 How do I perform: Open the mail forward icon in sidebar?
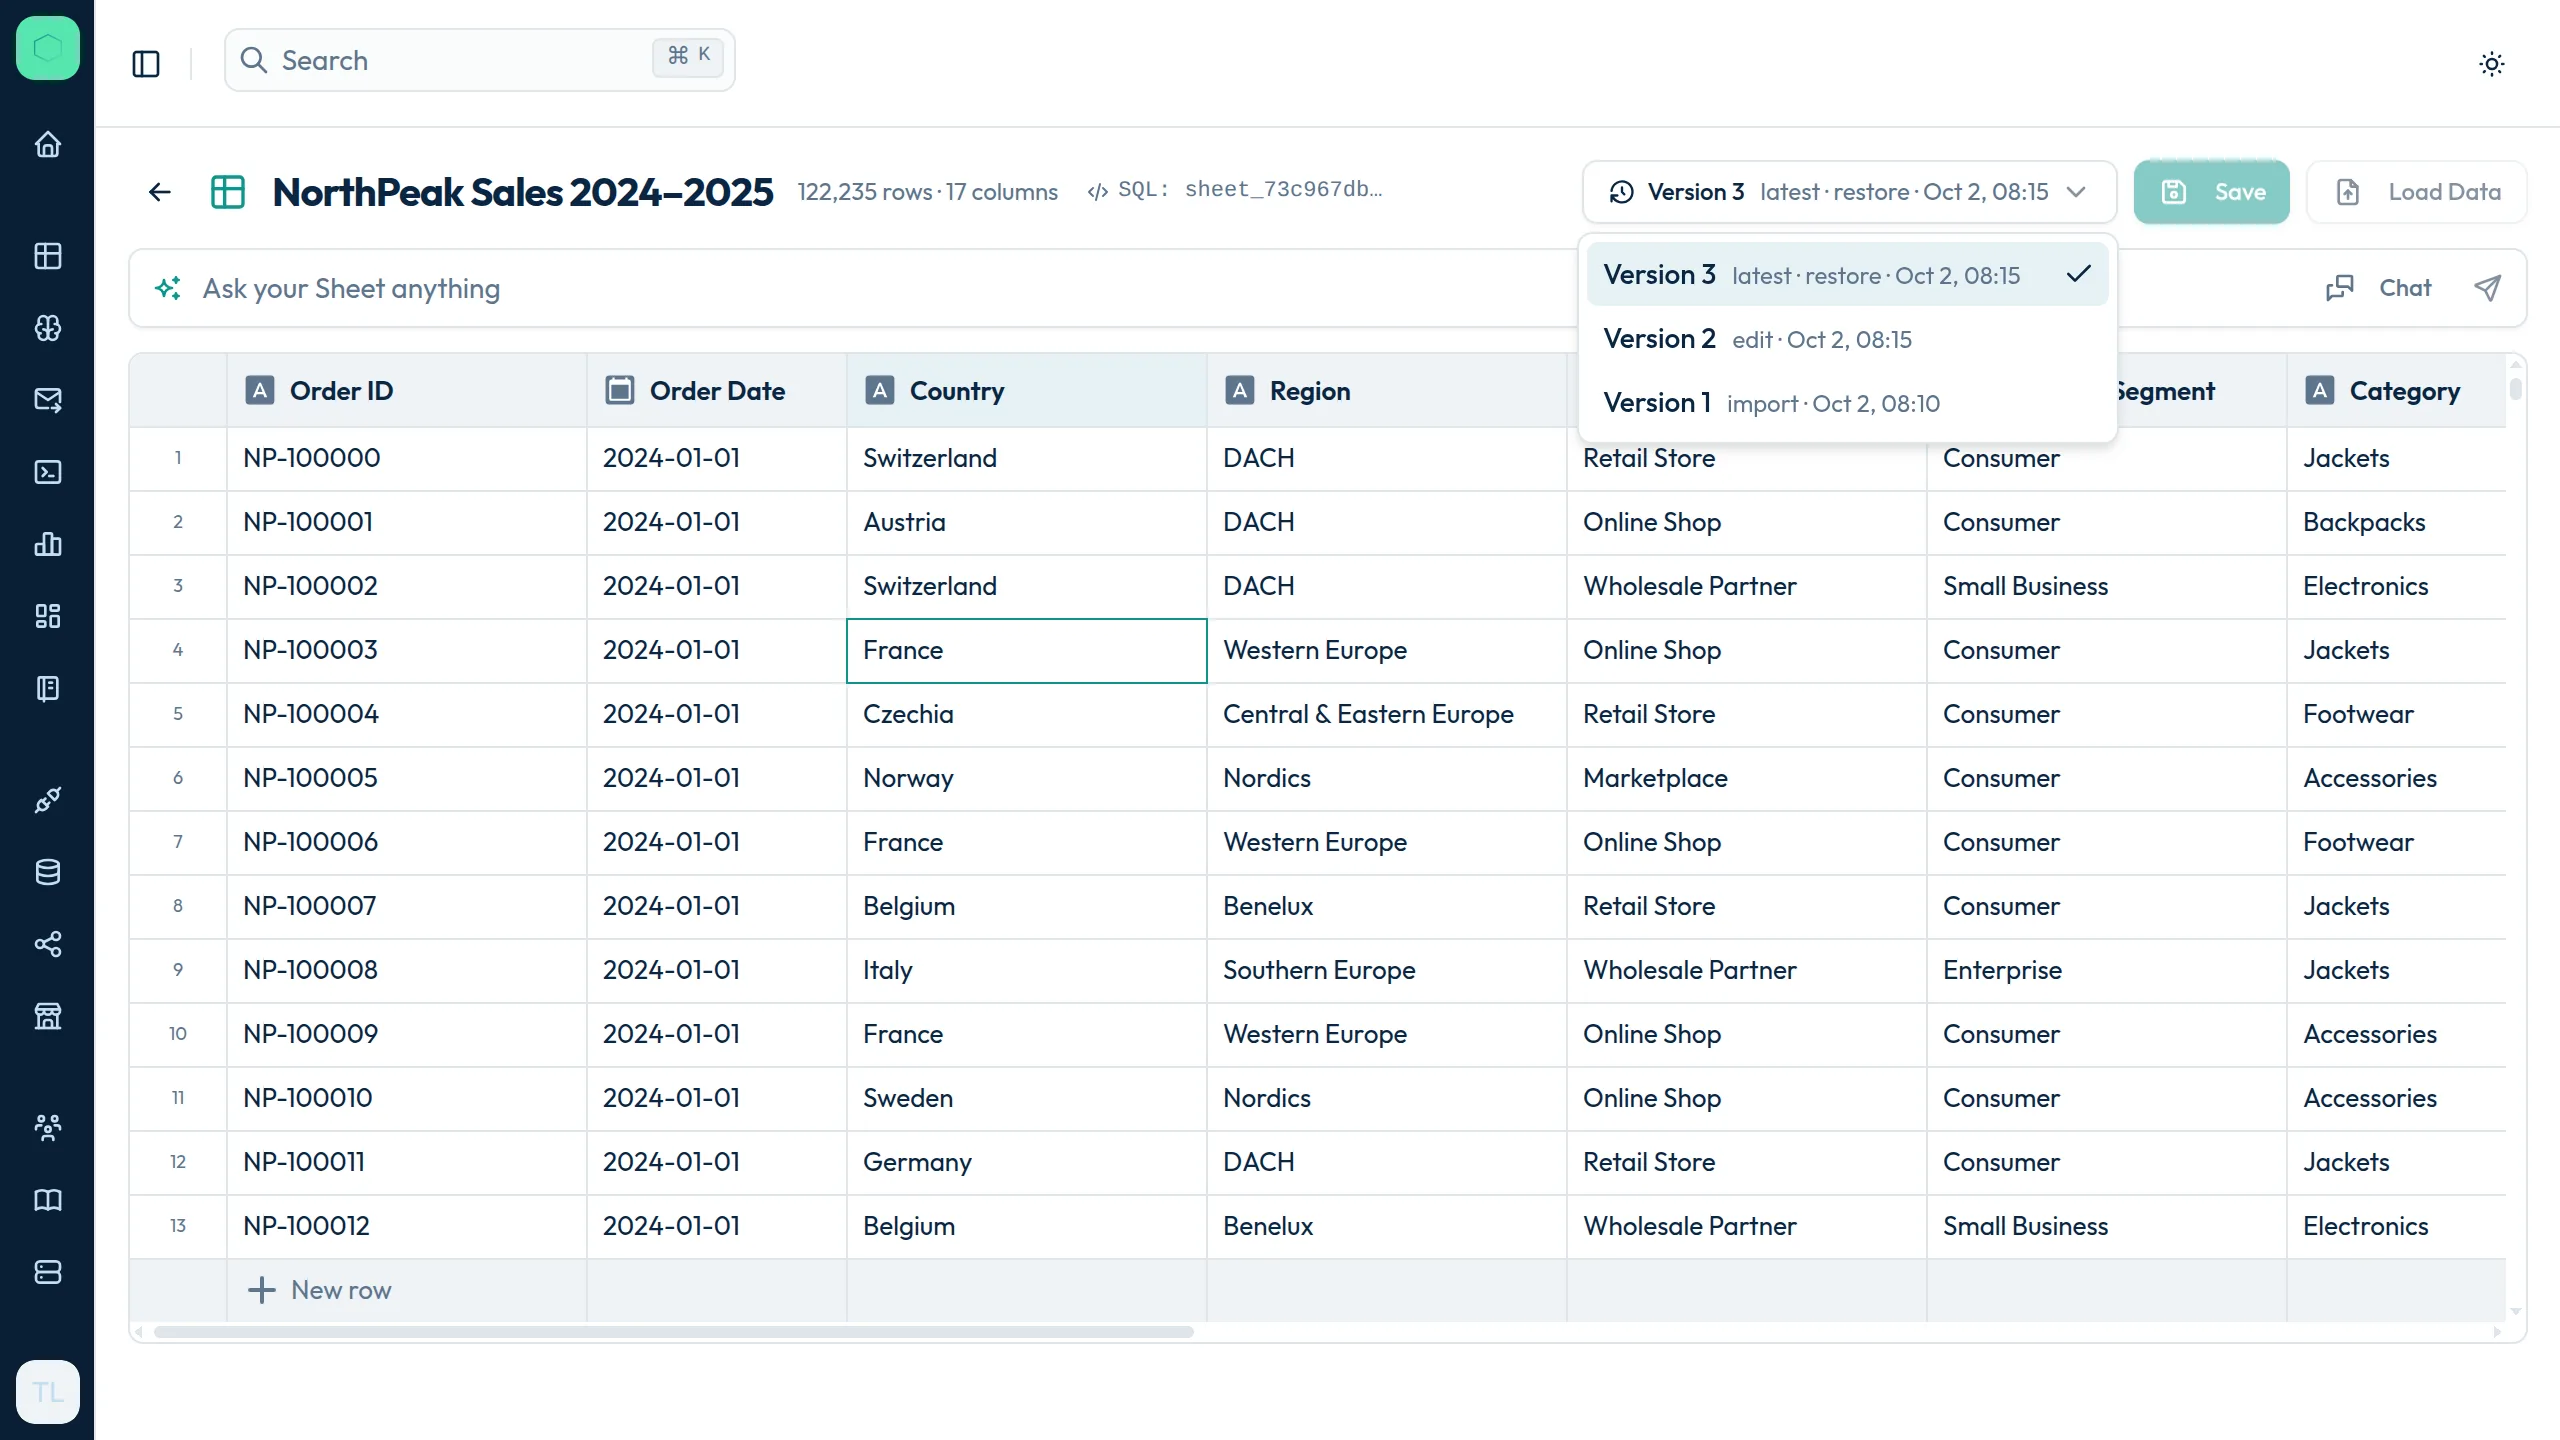47,400
